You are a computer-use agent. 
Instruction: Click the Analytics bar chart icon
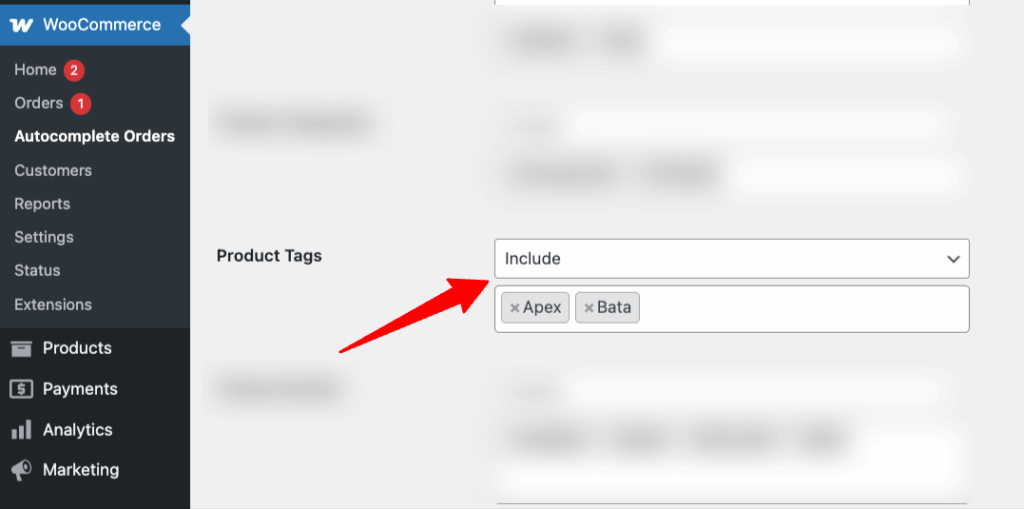tap(21, 430)
